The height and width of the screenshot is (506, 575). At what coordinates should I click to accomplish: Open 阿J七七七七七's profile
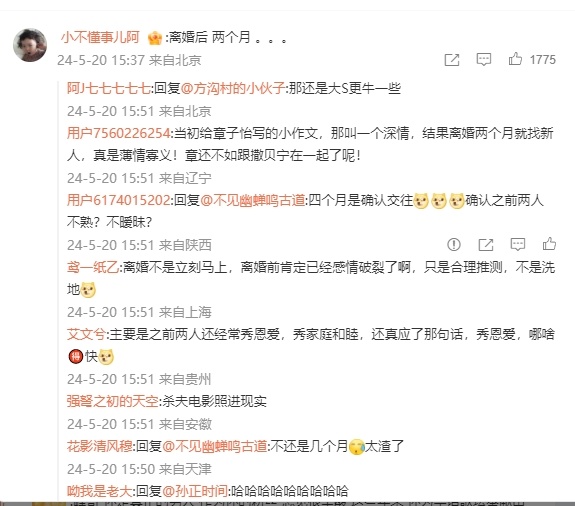(x=109, y=88)
